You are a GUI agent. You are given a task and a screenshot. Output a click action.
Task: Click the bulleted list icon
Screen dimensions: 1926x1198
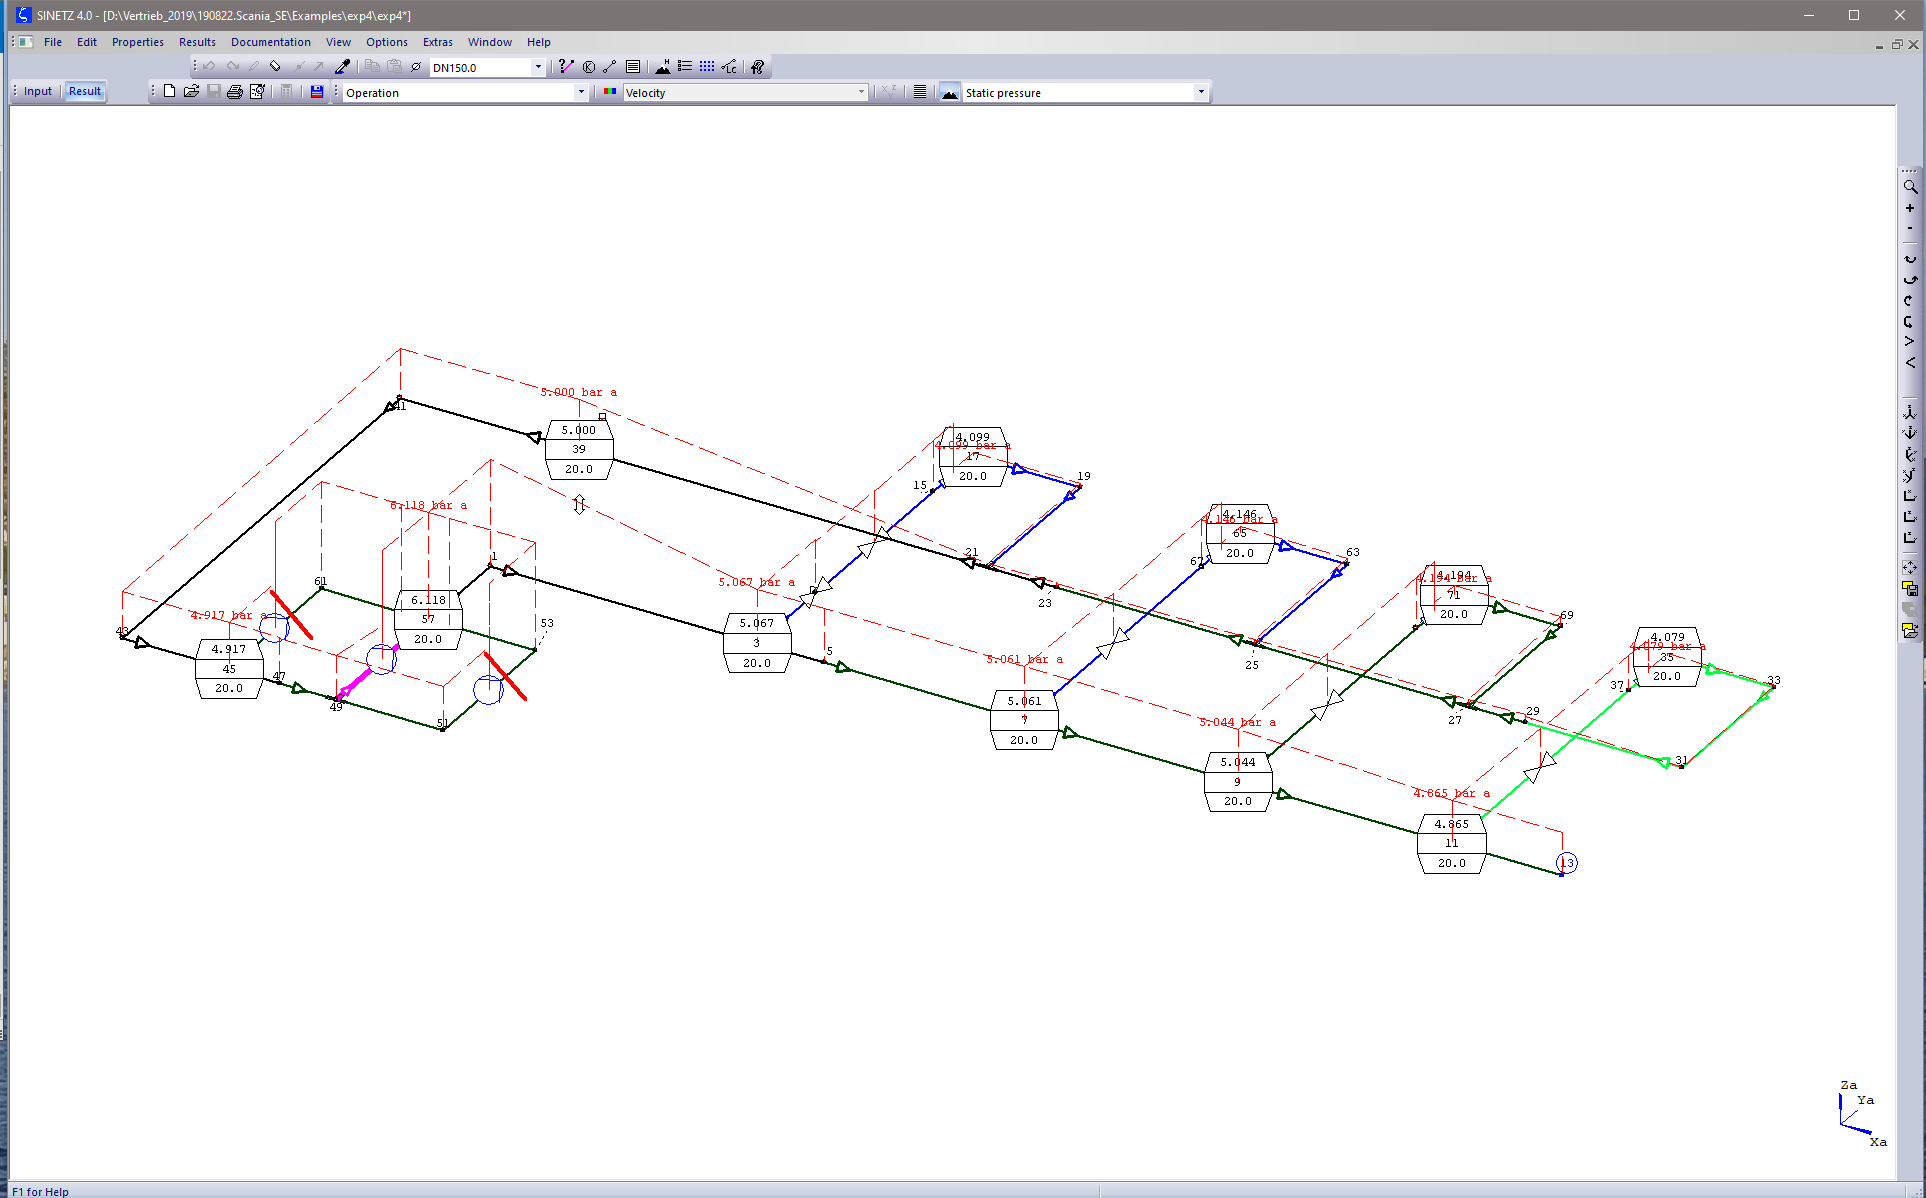685,67
